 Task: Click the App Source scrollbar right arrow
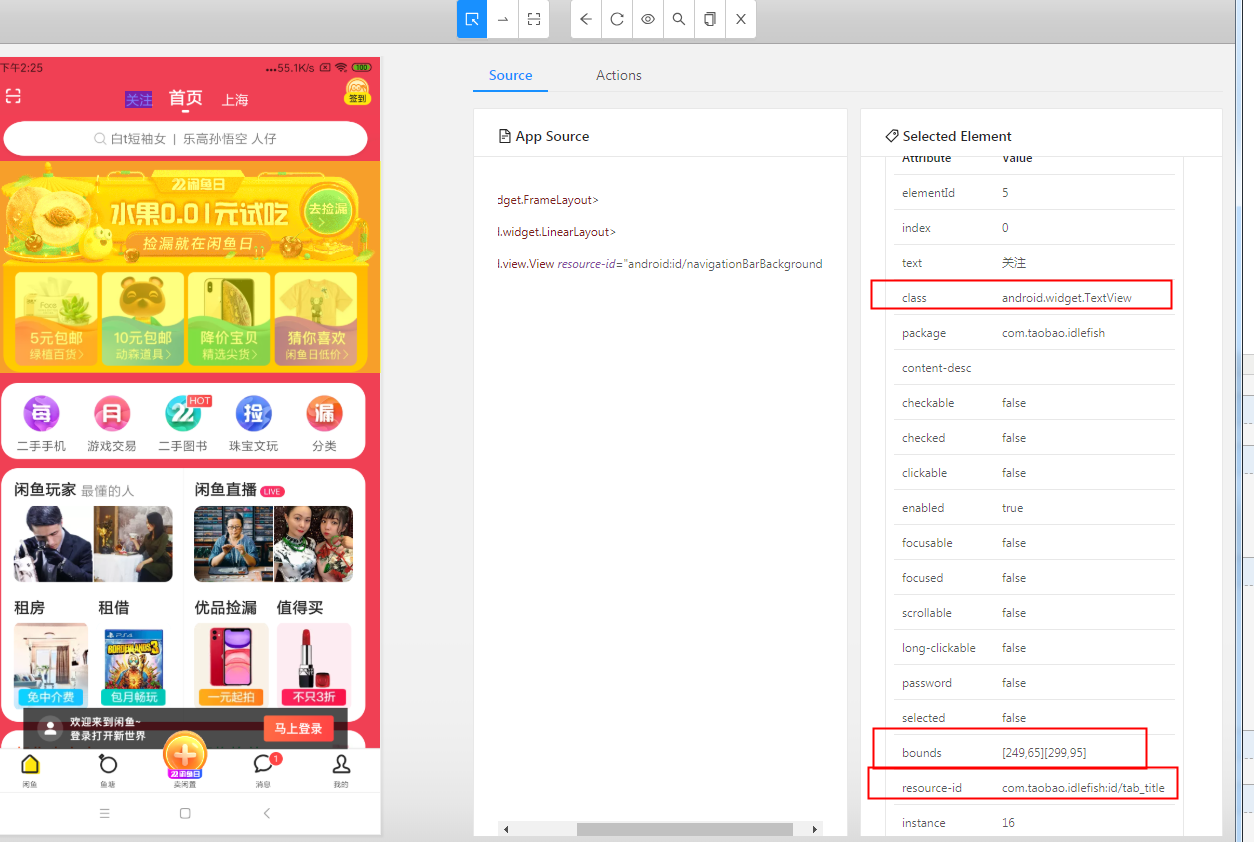[x=815, y=830]
